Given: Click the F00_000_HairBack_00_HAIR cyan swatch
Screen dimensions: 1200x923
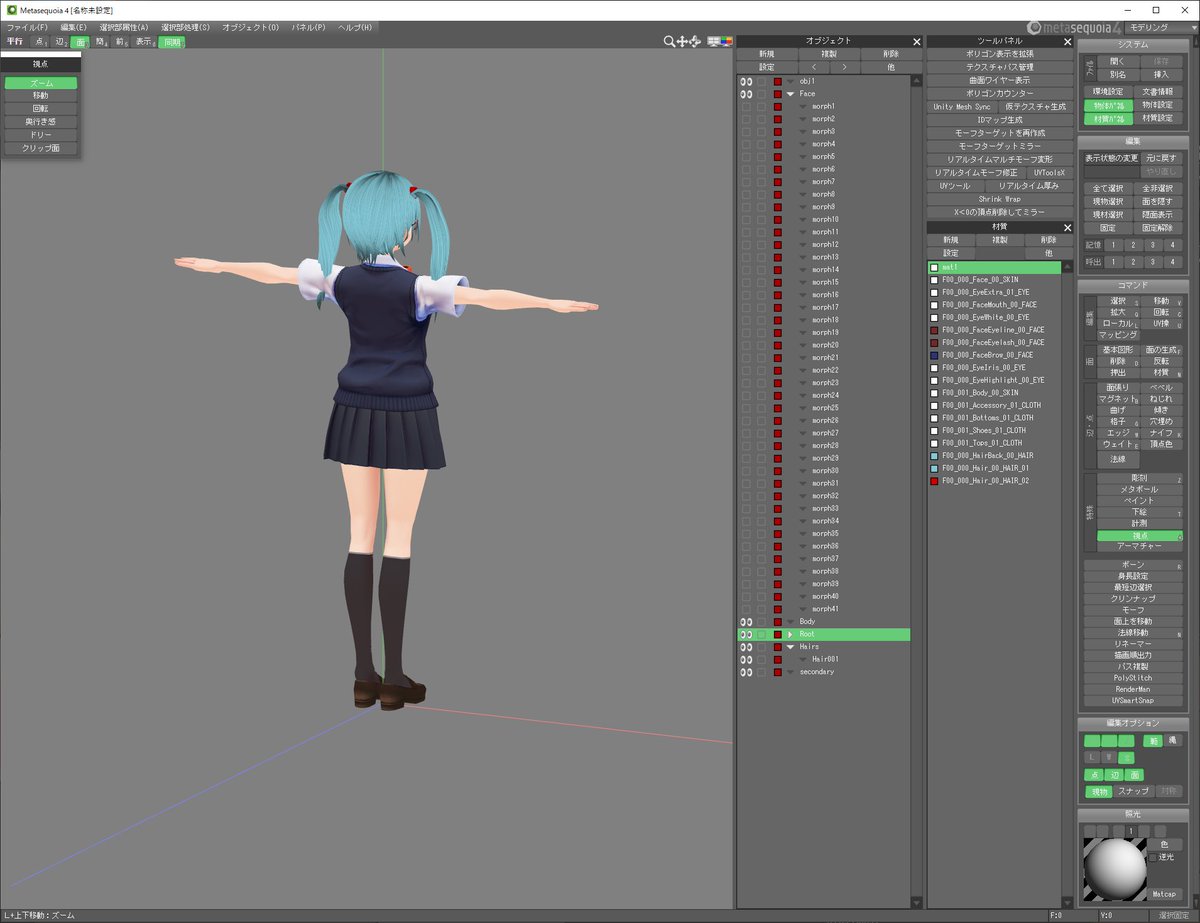Looking at the screenshot, I should point(934,456).
